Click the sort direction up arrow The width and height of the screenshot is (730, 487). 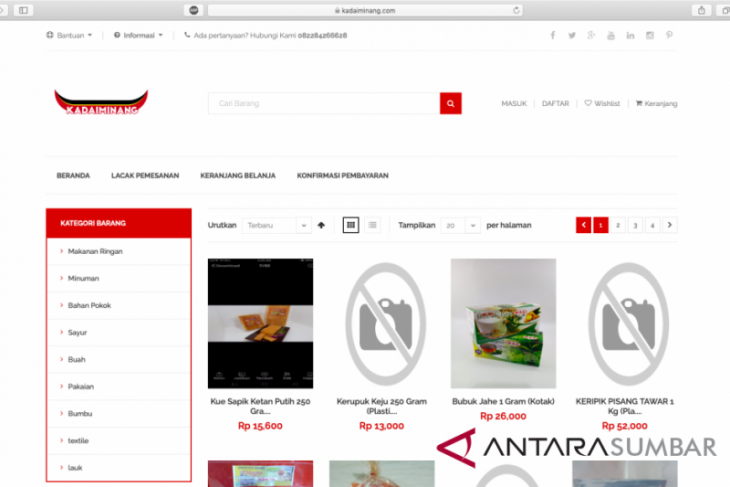click(321, 225)
